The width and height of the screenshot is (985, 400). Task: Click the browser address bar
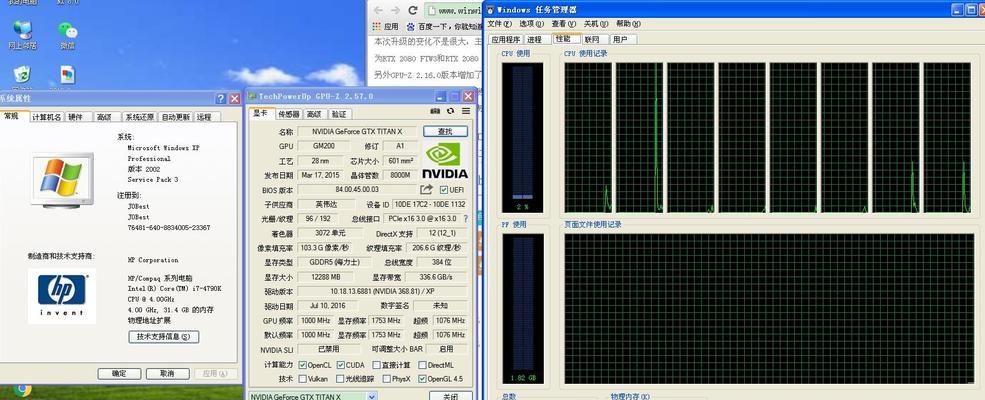[x=453, y=10]
